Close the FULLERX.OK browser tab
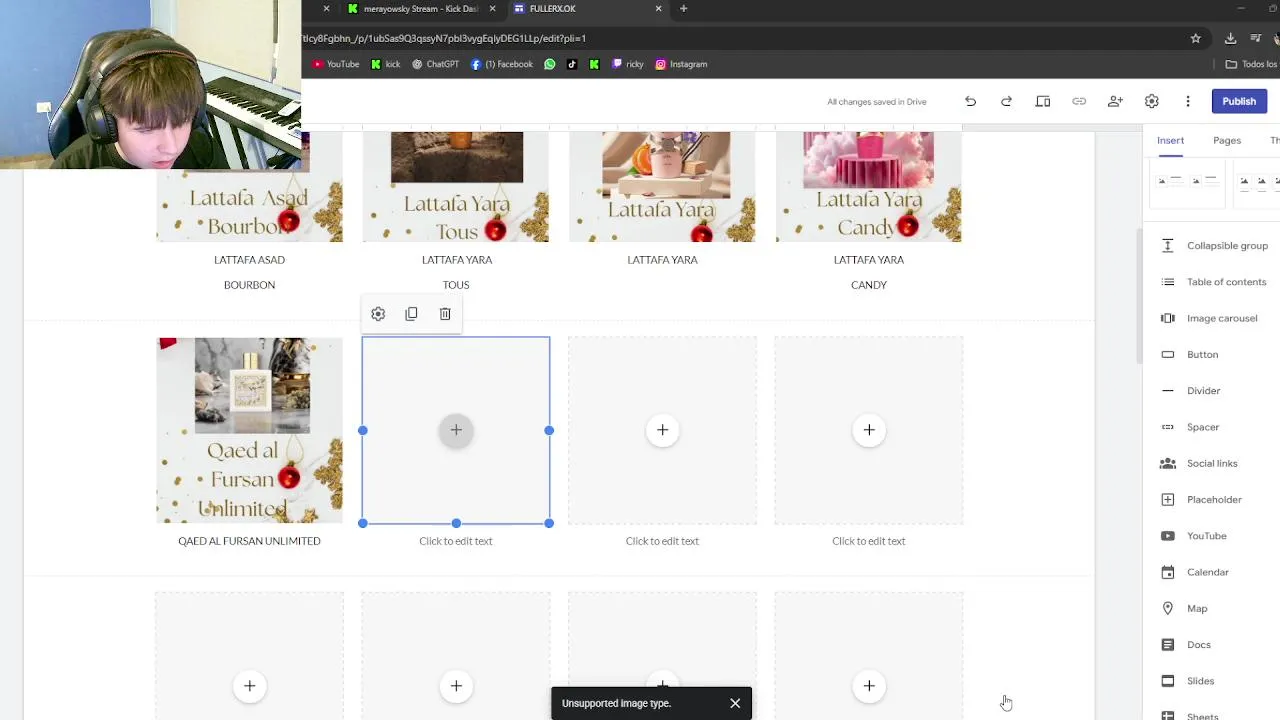Image resolution: width=1280 pixels, height=720 pixels. tap(658, 9)
